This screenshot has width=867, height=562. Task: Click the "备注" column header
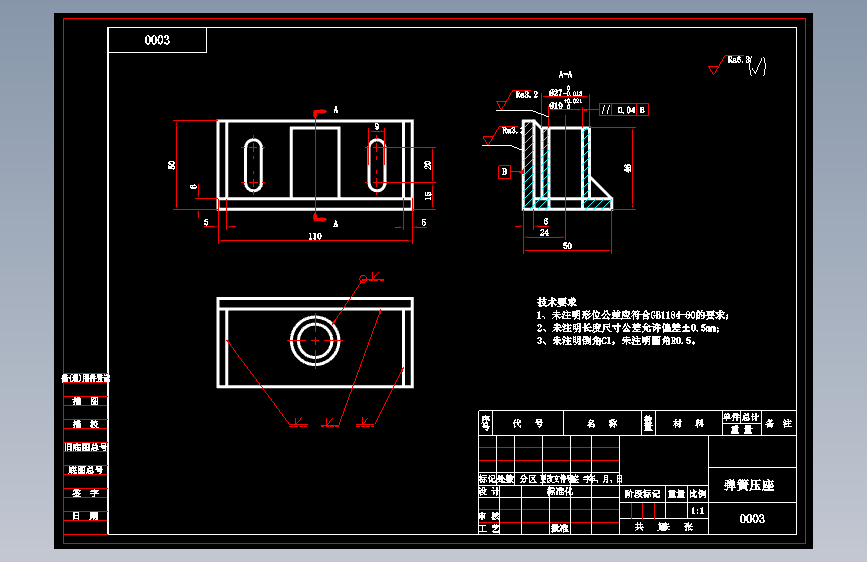point(779,423)
